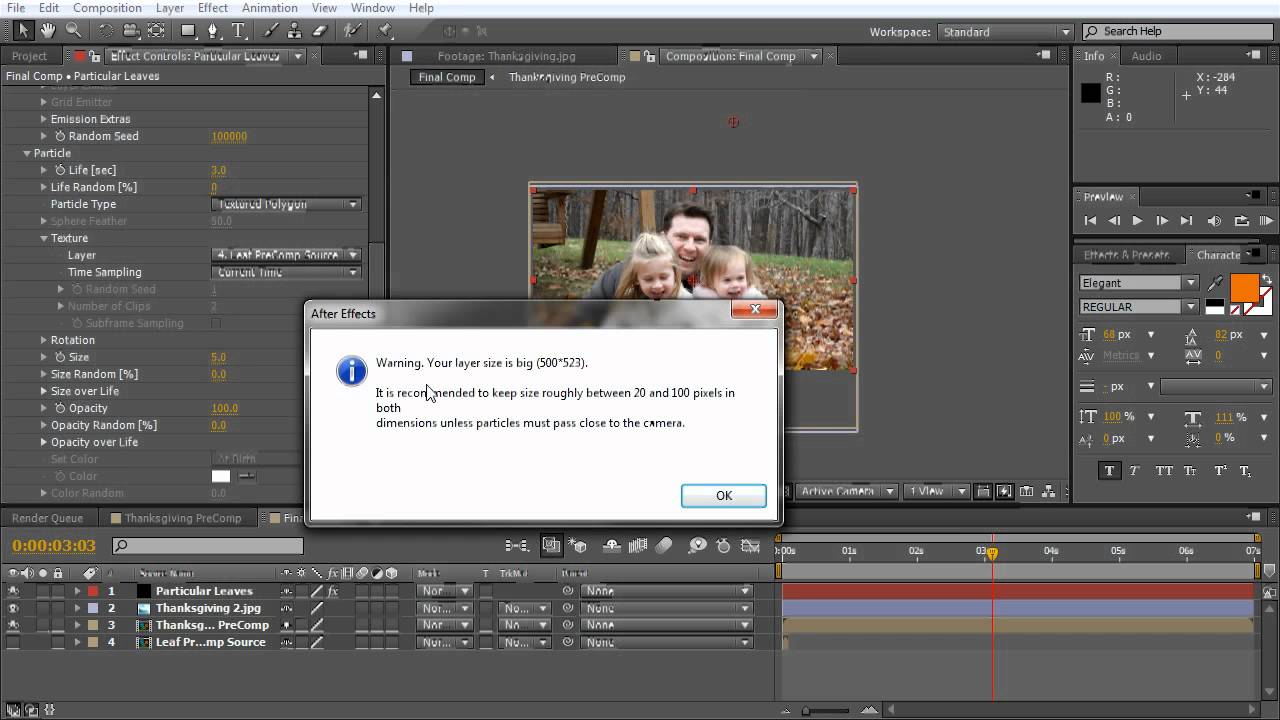Enable Faux Bold text style

tap(1109, 471)
